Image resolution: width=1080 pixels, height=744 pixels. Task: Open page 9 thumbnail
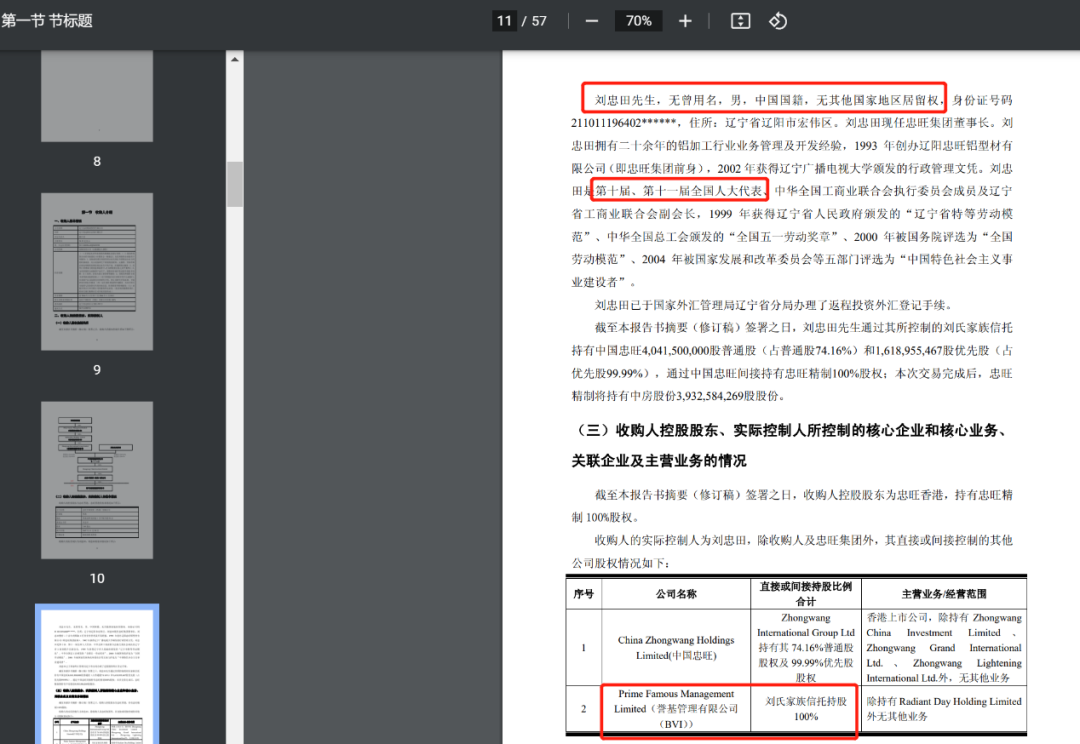(x=97, y=271)
